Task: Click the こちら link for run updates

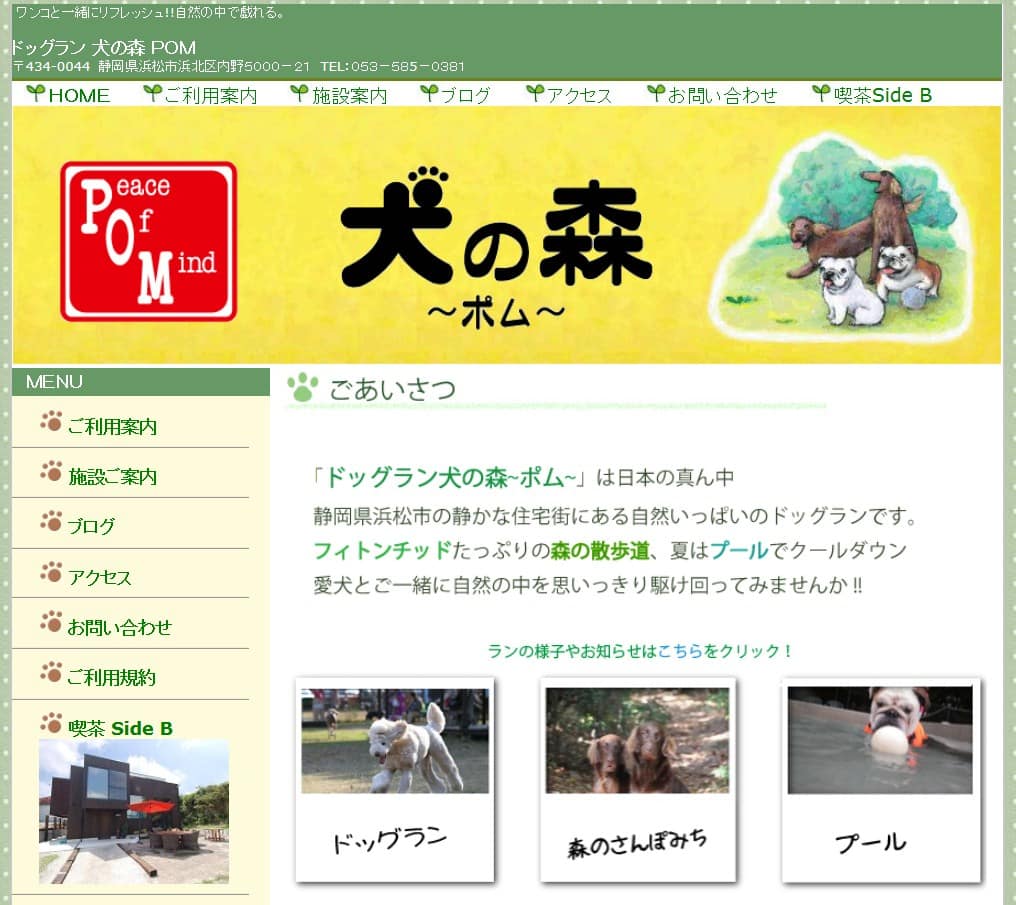Action: [x=679, y=651]
